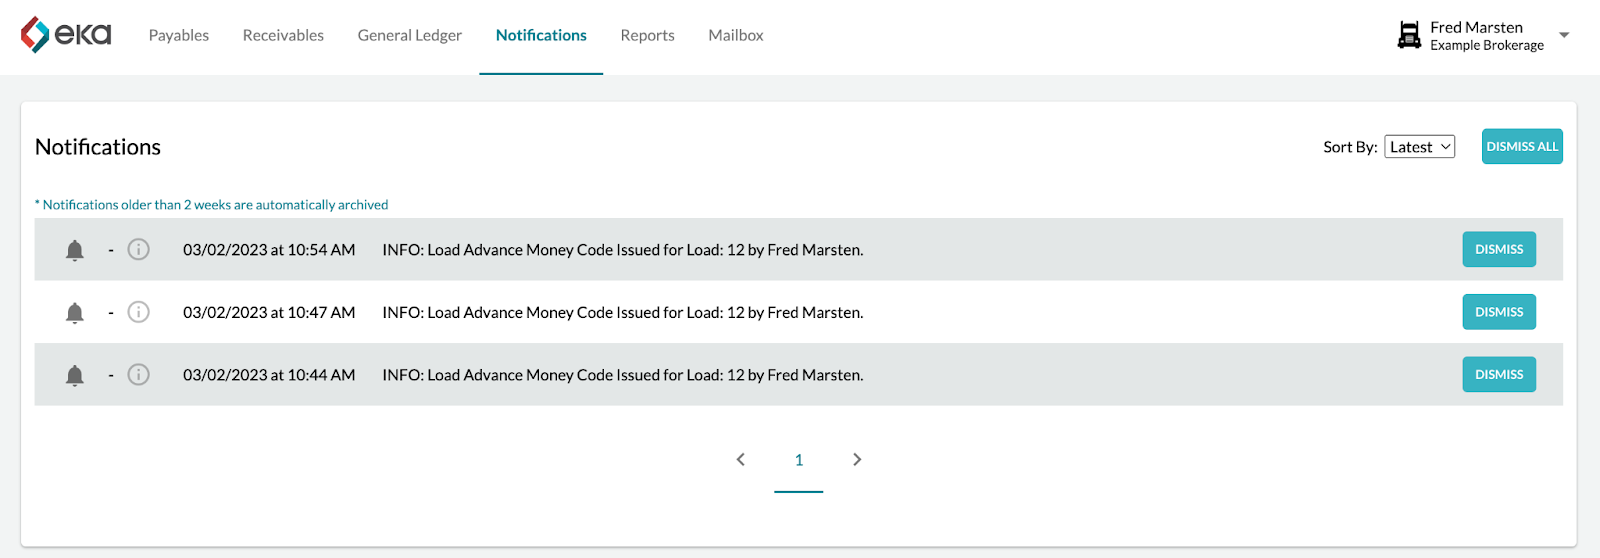Screen dimensions: 1600x558
Task: Expand the user account menu arrow
Action: (x=1564, y=35)
